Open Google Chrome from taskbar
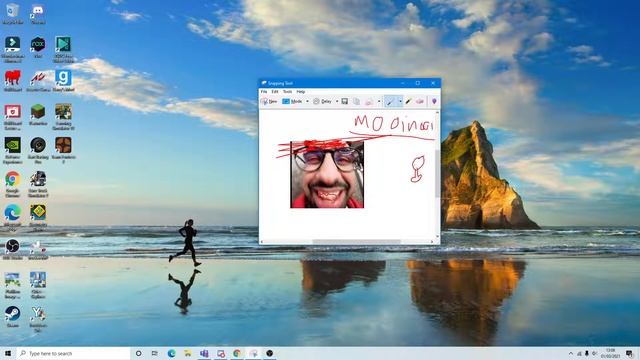 (x=237, y=353)
